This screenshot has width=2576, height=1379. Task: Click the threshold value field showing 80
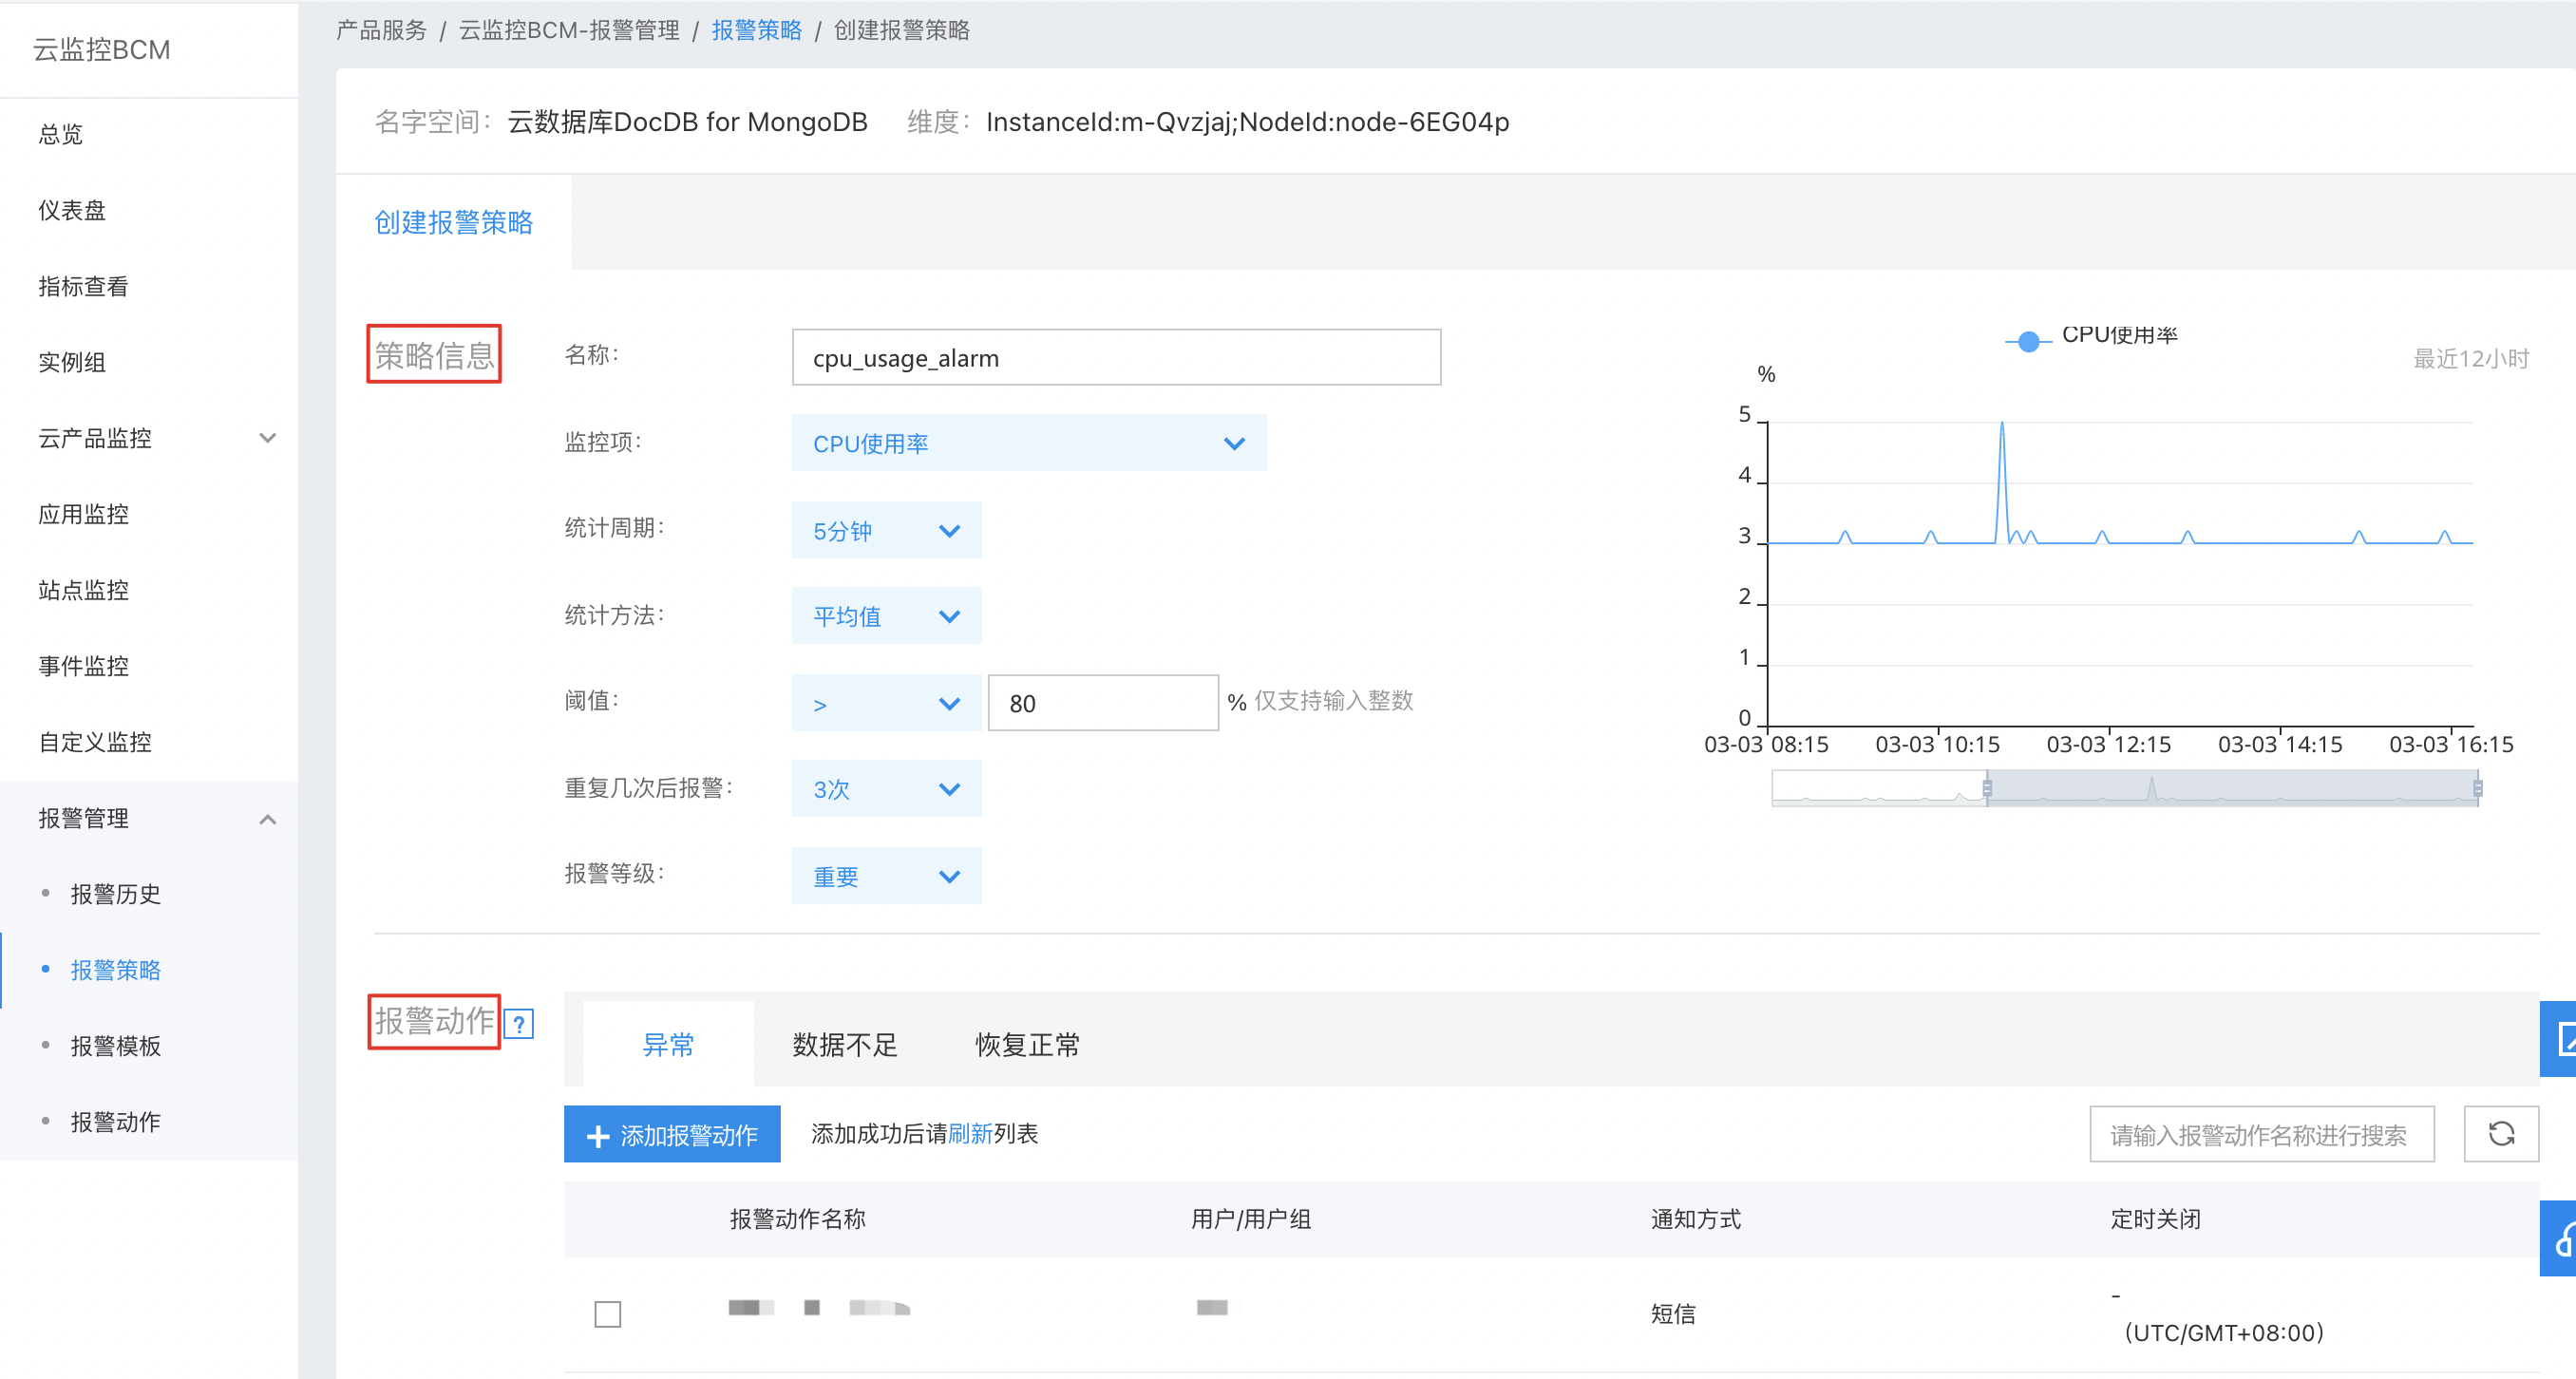pos(1103,703)
